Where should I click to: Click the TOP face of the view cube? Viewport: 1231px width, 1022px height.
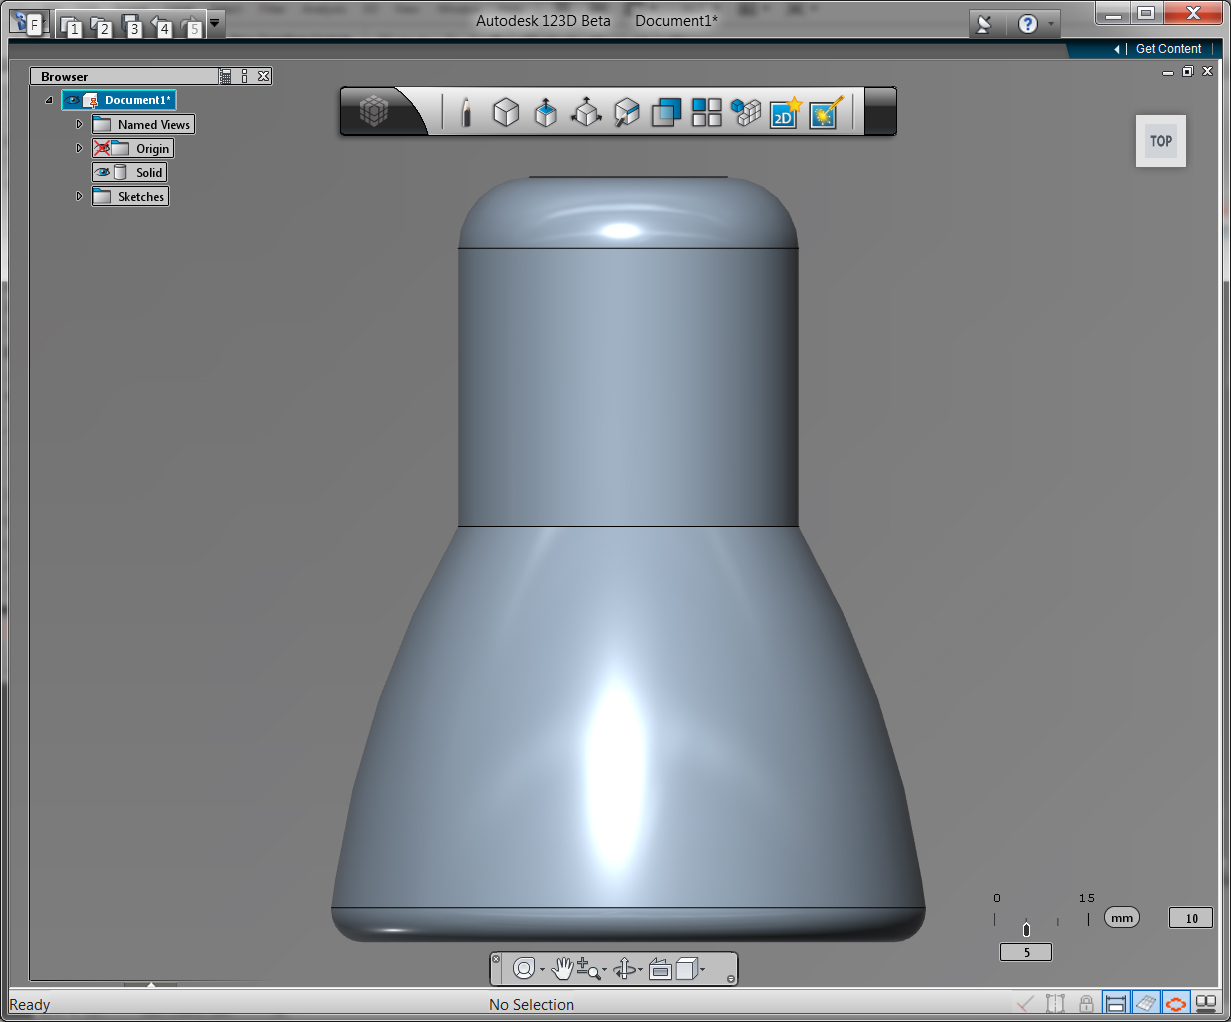pyautogui.click(x=1160, y=140)
